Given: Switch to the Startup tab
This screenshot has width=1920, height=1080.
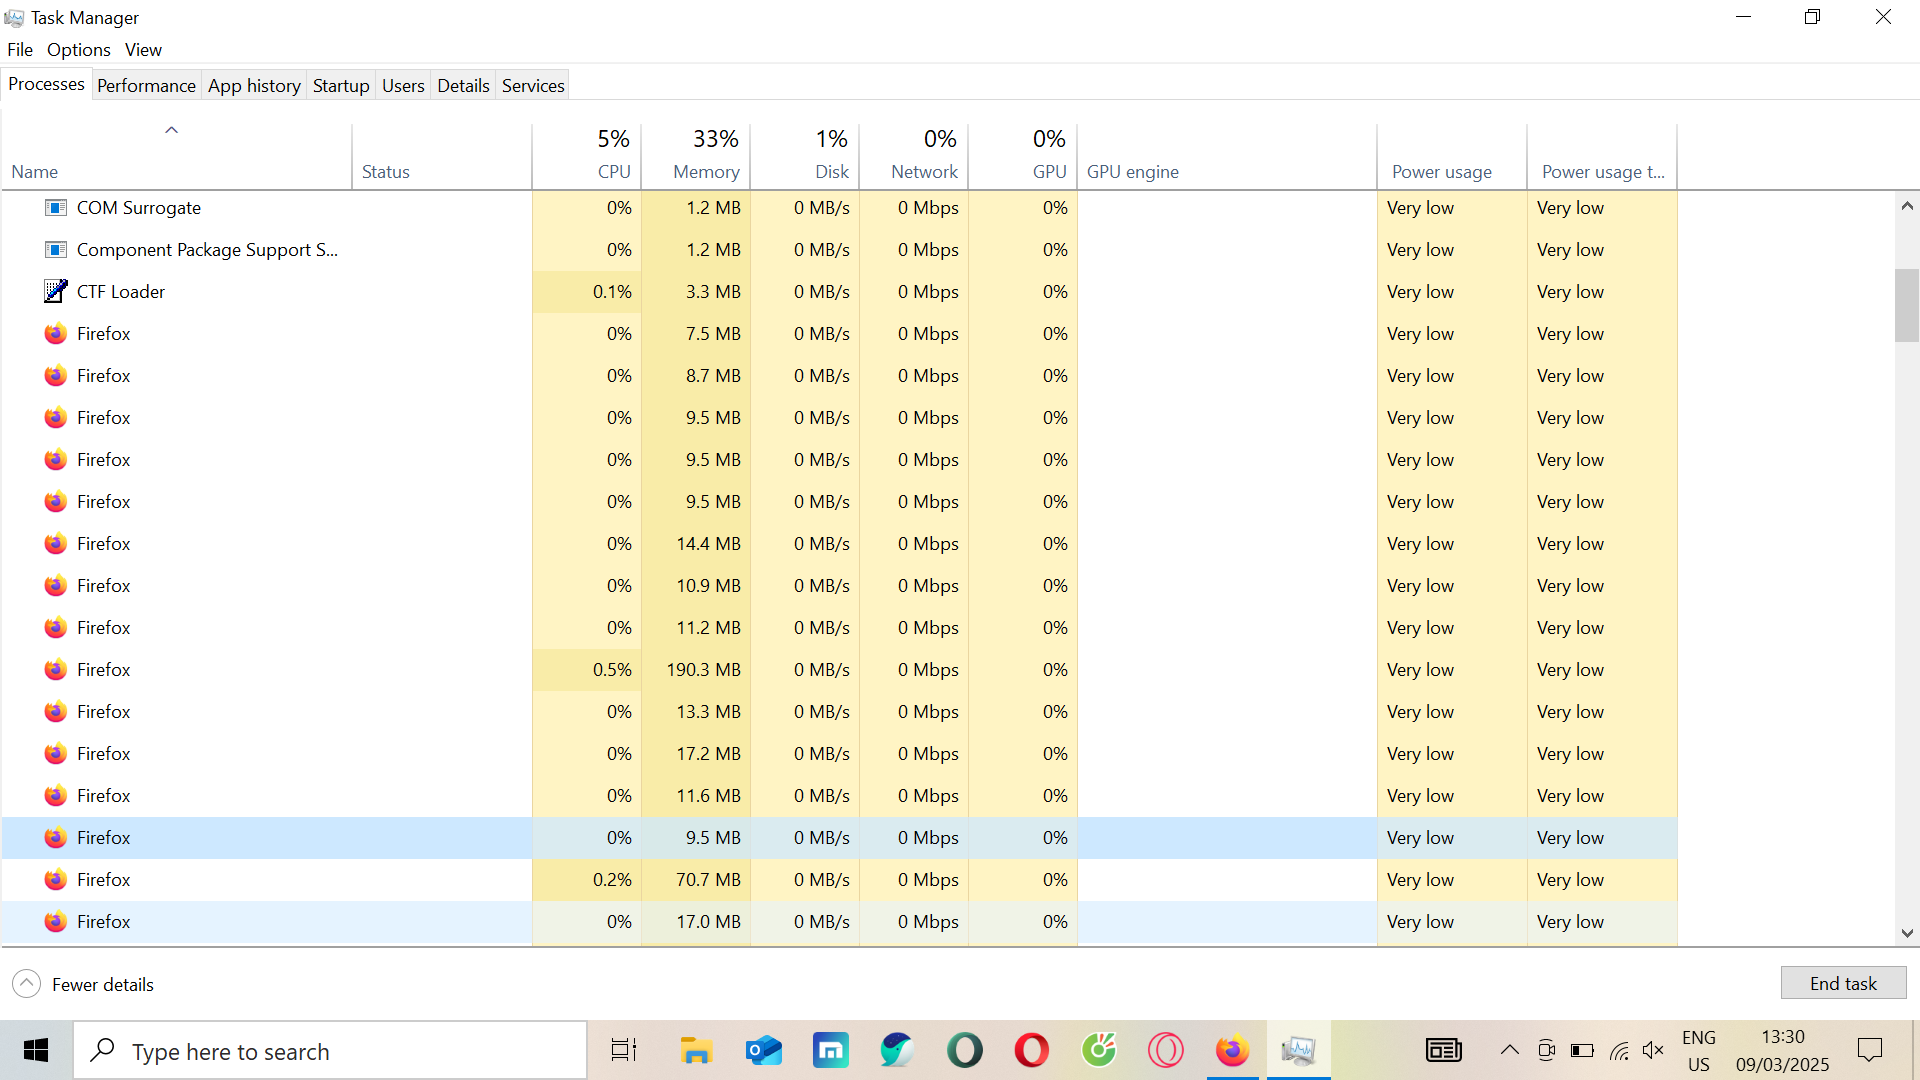Looking at the screenshot, I should [x=341, y=86].
